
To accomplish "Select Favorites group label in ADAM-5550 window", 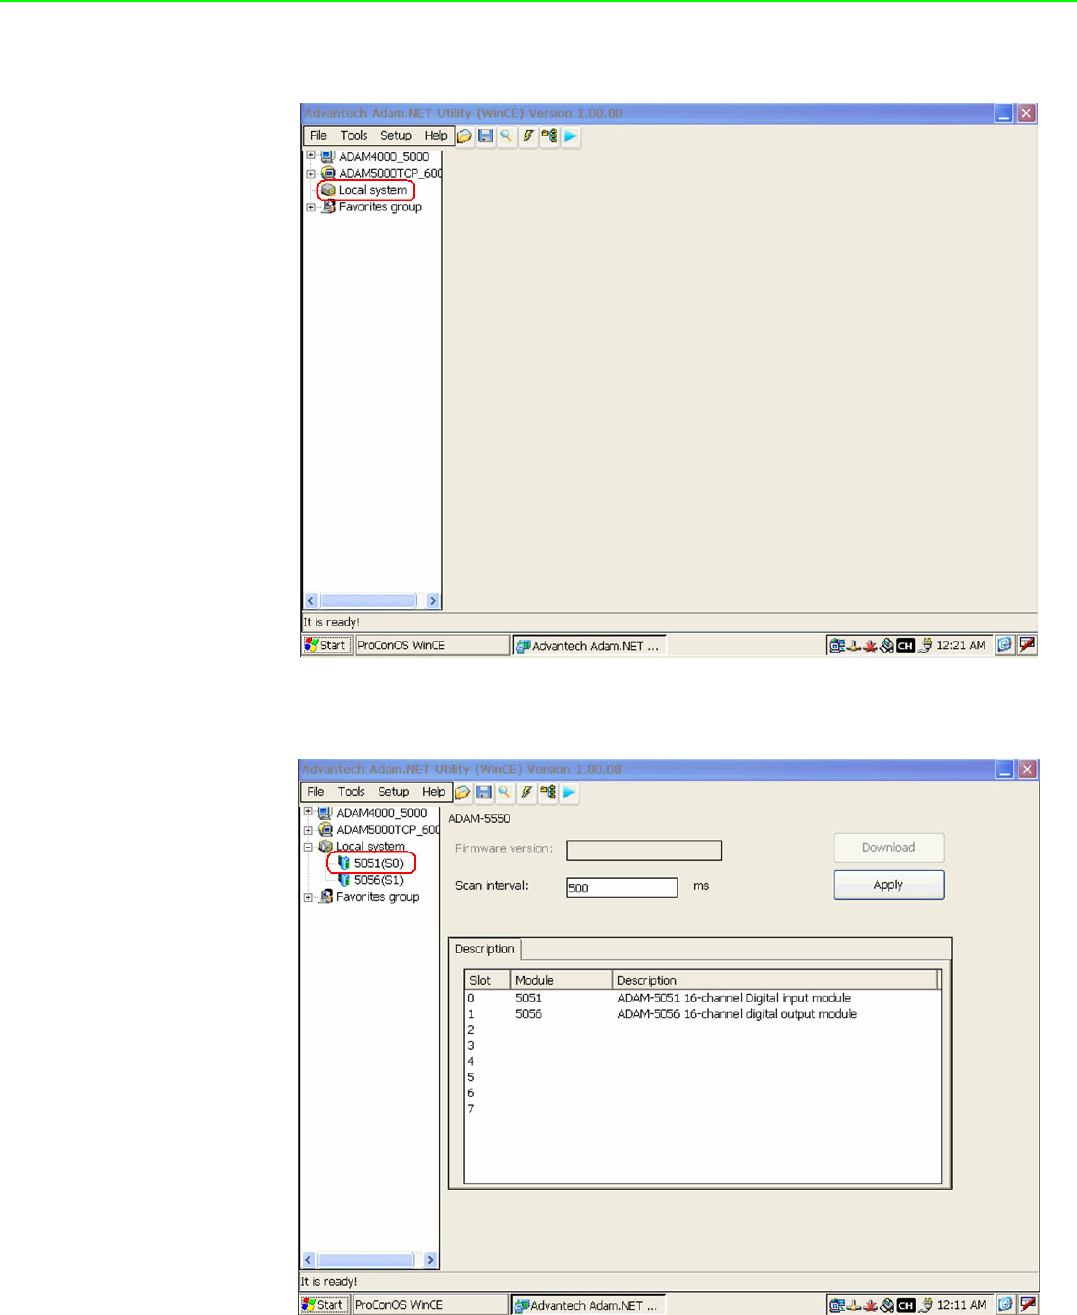I will (x=377, y=897).
